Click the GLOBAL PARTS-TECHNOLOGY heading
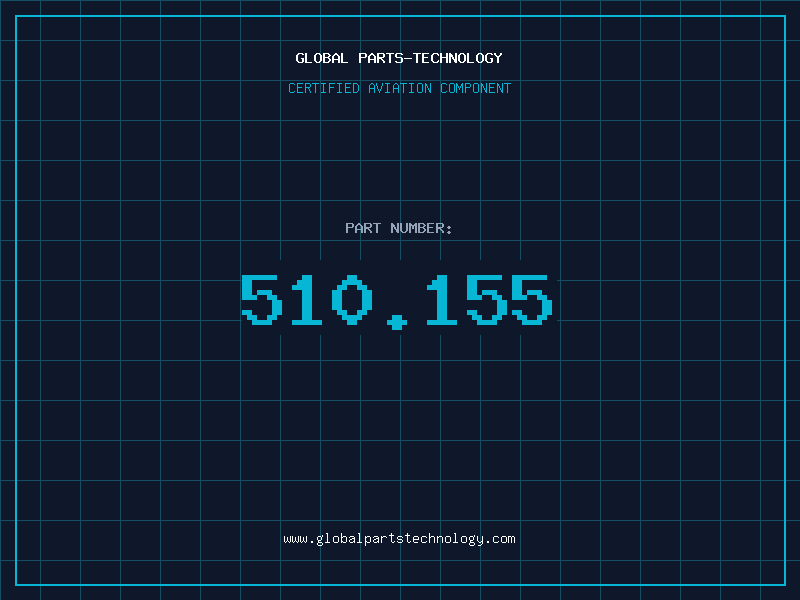The width and height of the screenshot is (800, 600). 399,58
